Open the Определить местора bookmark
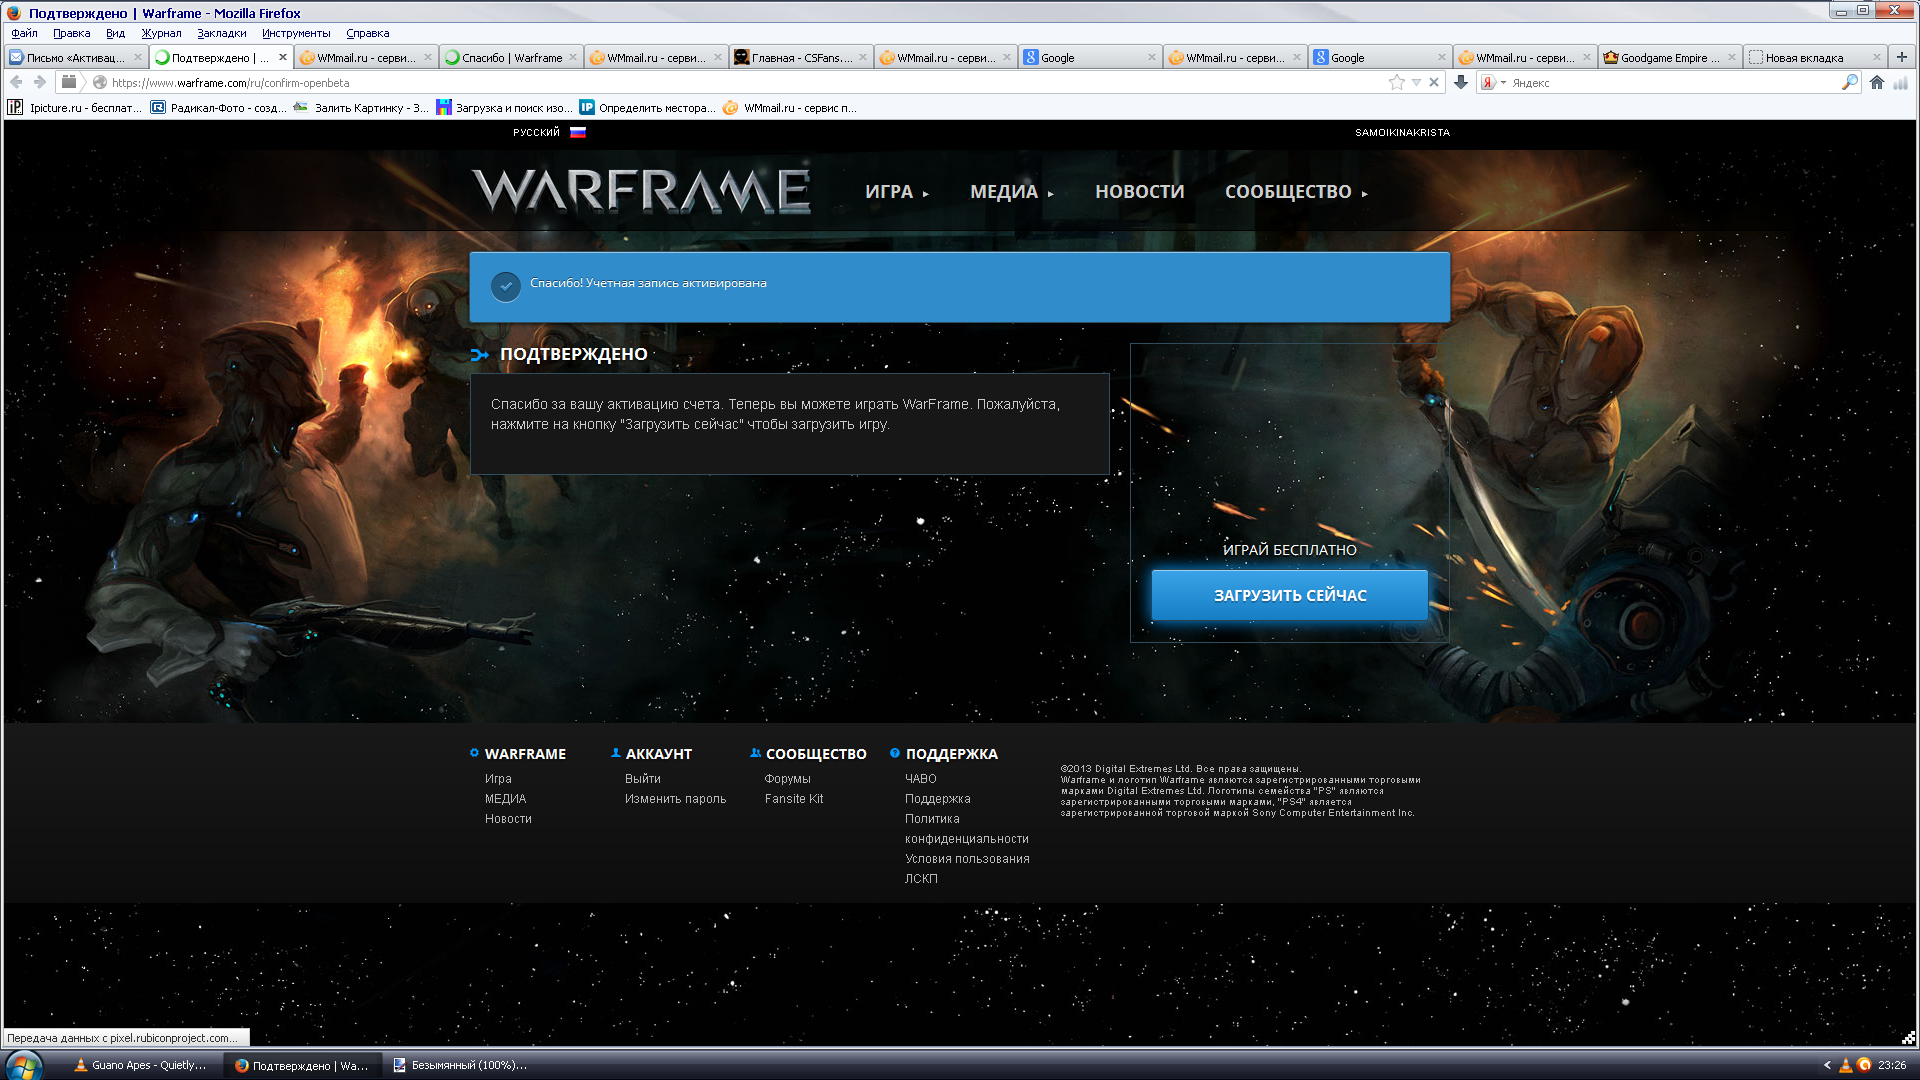Image resolution: width=1920 pixels, height=1080 pixels. pyautogui.click(x=648, y=108)
